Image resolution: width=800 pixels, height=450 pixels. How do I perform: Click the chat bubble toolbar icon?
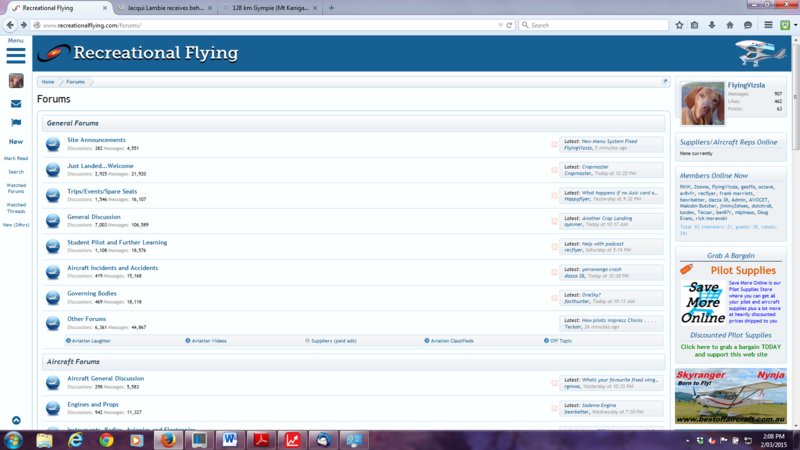[x=748, y=25]
